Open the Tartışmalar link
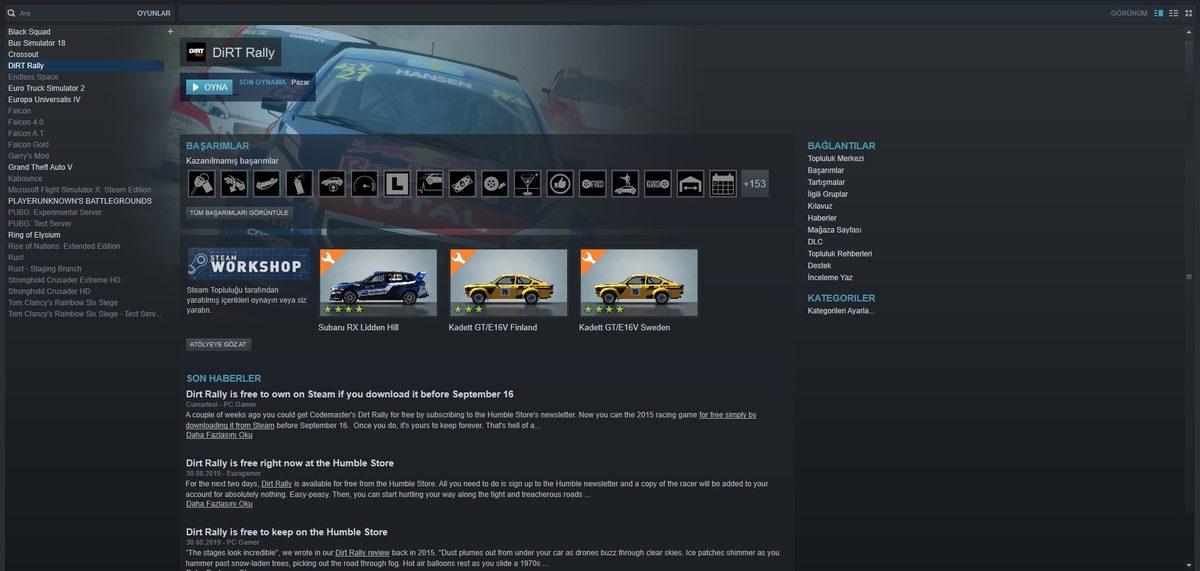The width and height of the screenshot is (1200, 571). coord(826,182)
